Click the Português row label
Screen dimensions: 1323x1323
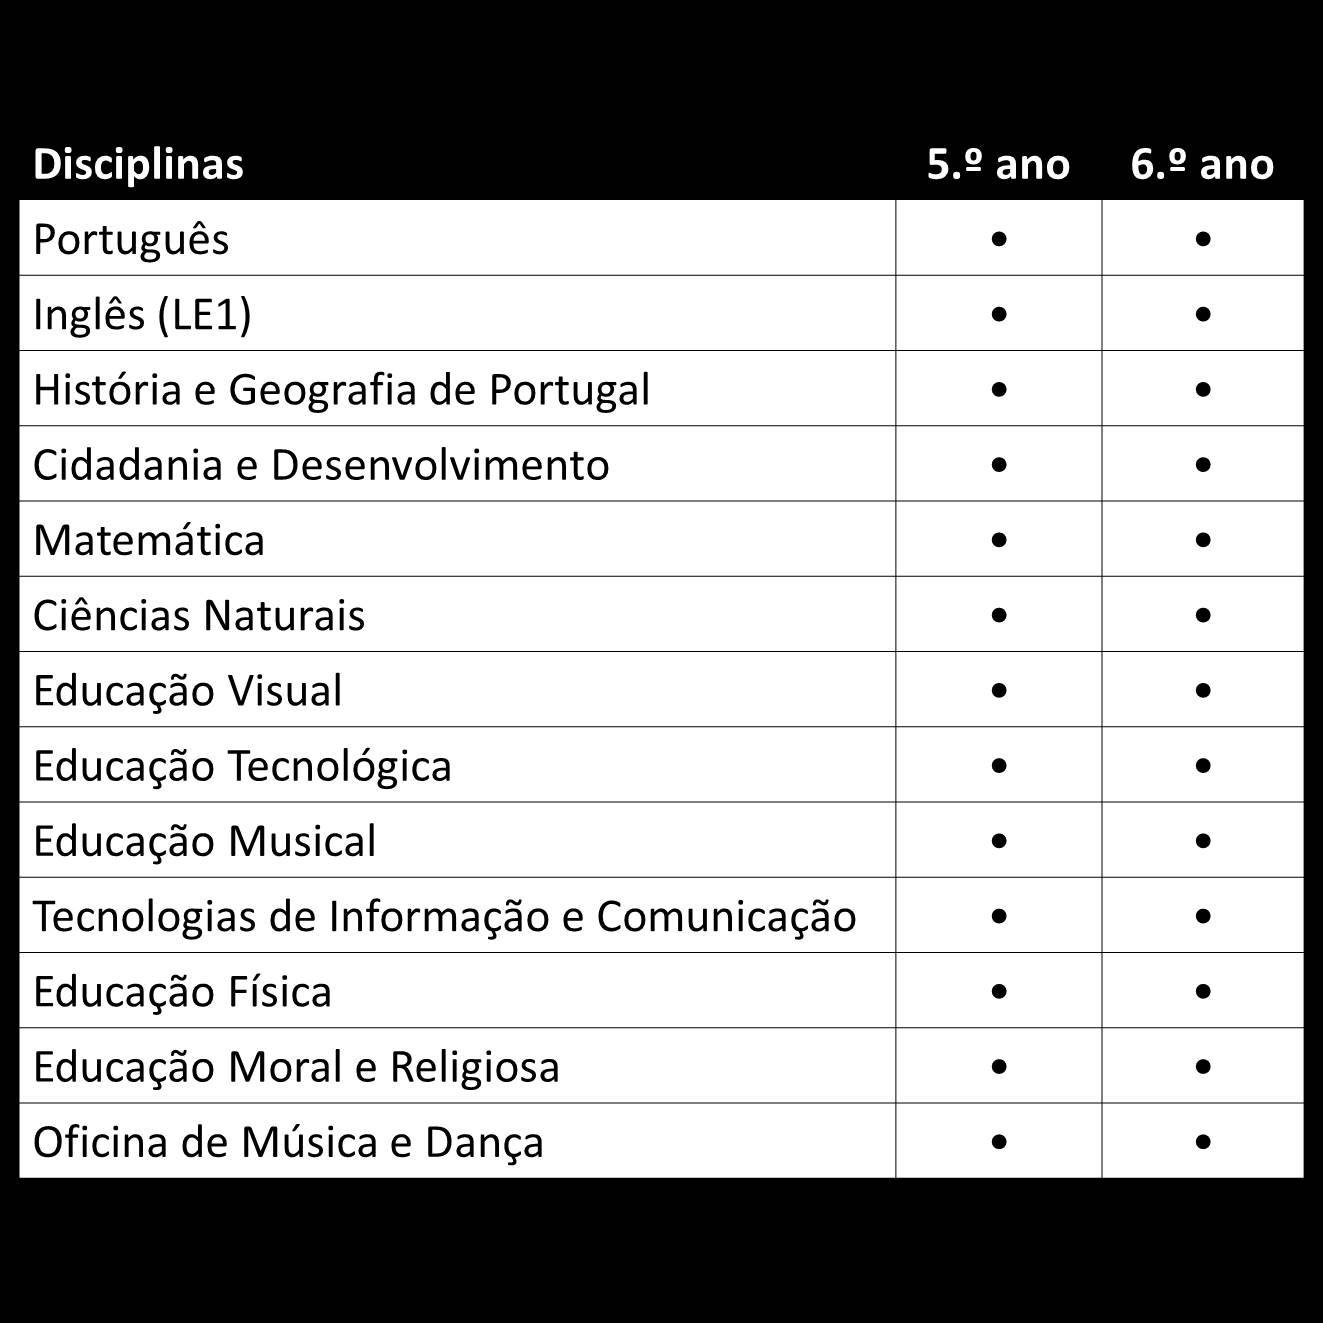pyautogui.click(x=131, y=239)
